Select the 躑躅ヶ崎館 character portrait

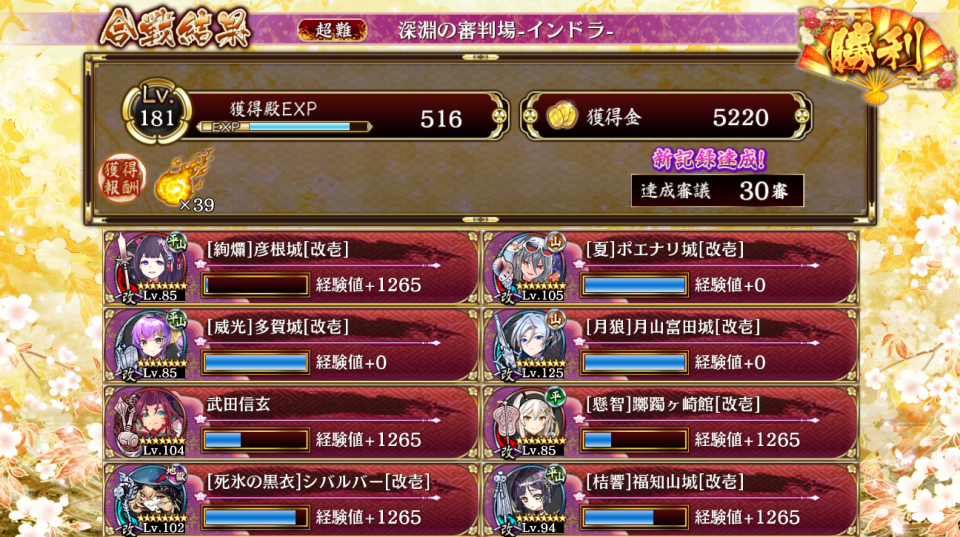(530, 422)
